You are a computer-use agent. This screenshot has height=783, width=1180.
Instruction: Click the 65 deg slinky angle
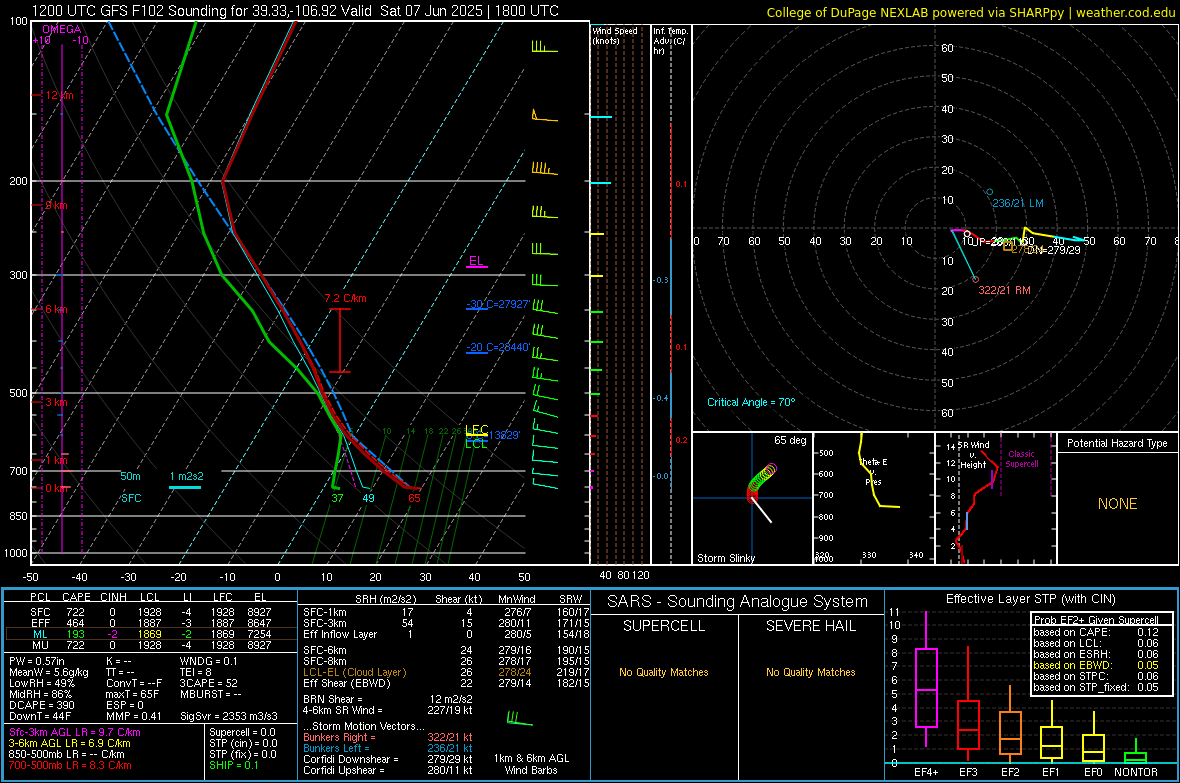pyautogui.click(x=790, y=440)
